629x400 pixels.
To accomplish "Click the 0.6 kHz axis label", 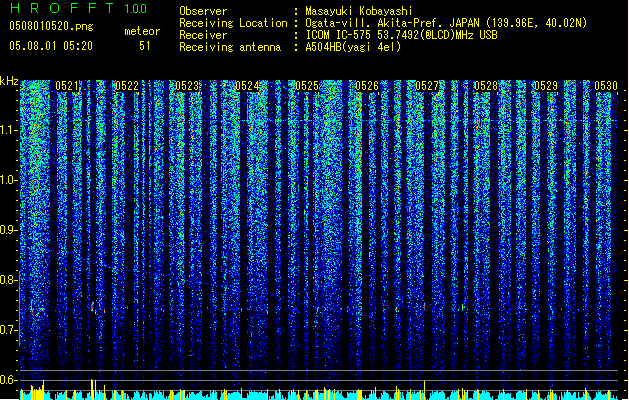I will coord(9,380).
